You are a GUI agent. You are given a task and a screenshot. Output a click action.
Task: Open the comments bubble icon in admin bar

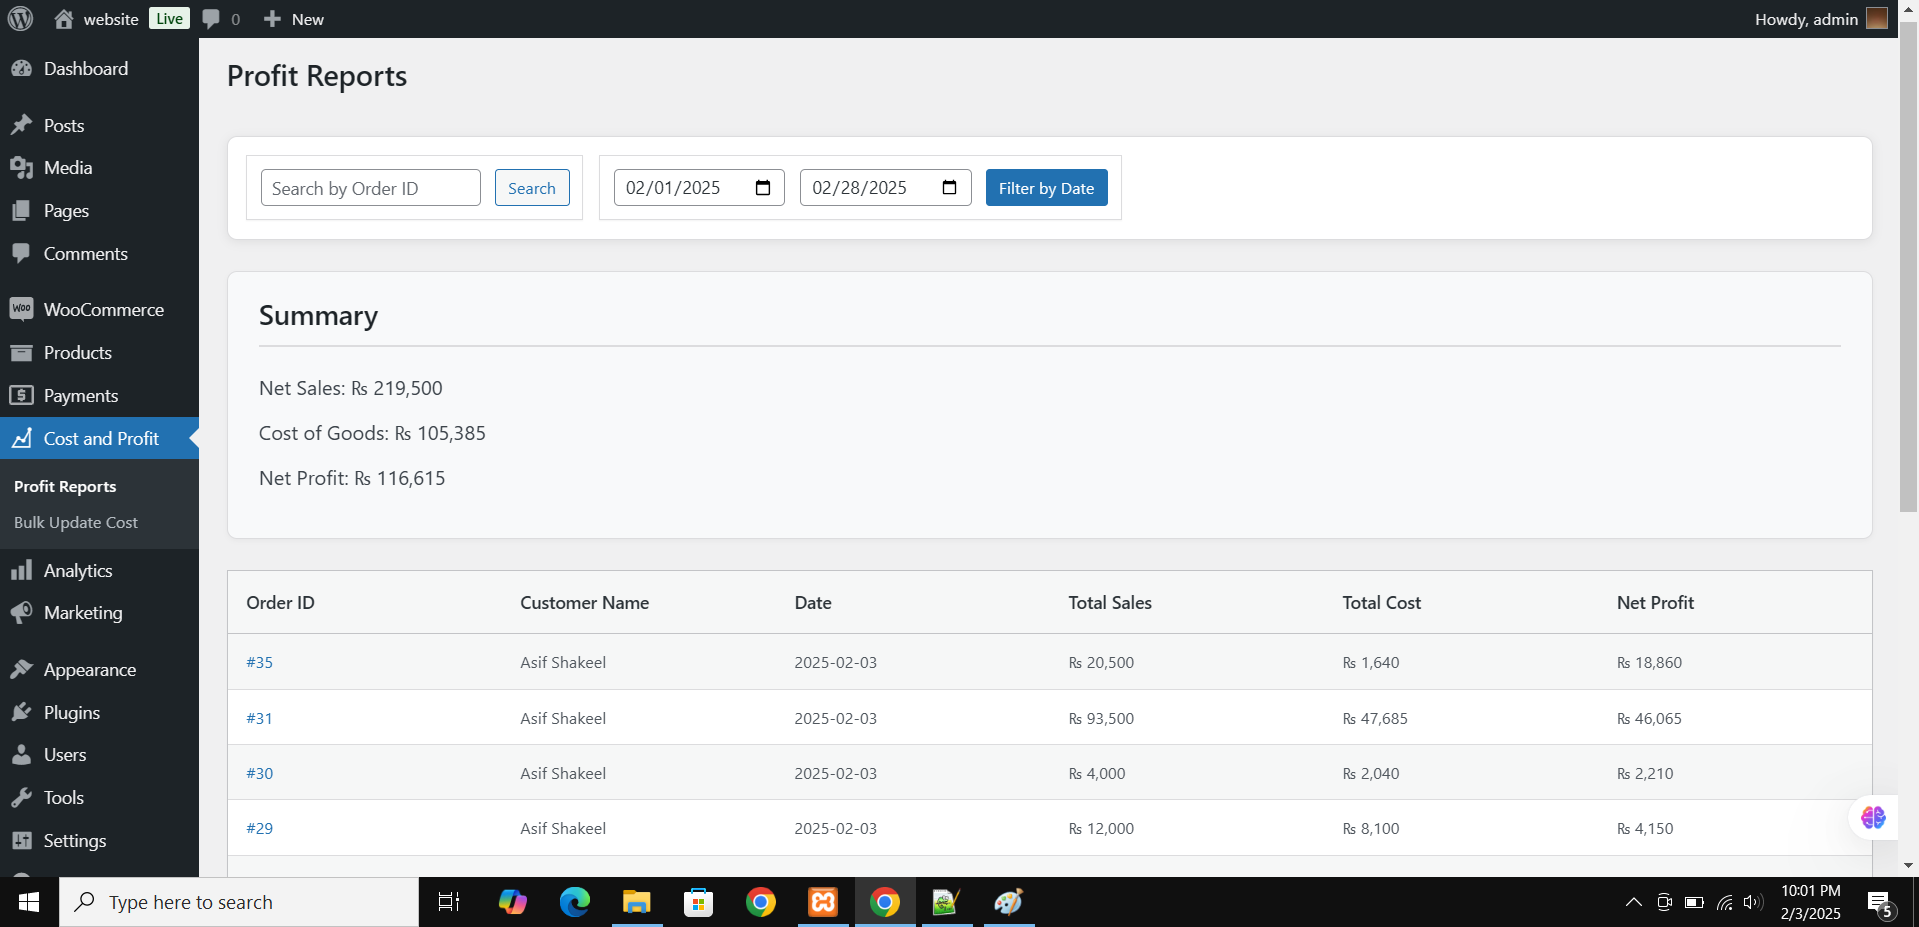(x=211, y=19)
